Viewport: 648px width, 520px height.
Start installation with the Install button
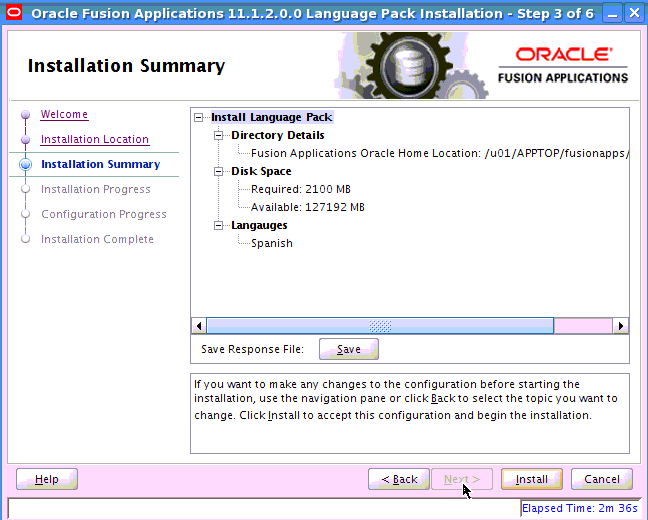point(531,479)
